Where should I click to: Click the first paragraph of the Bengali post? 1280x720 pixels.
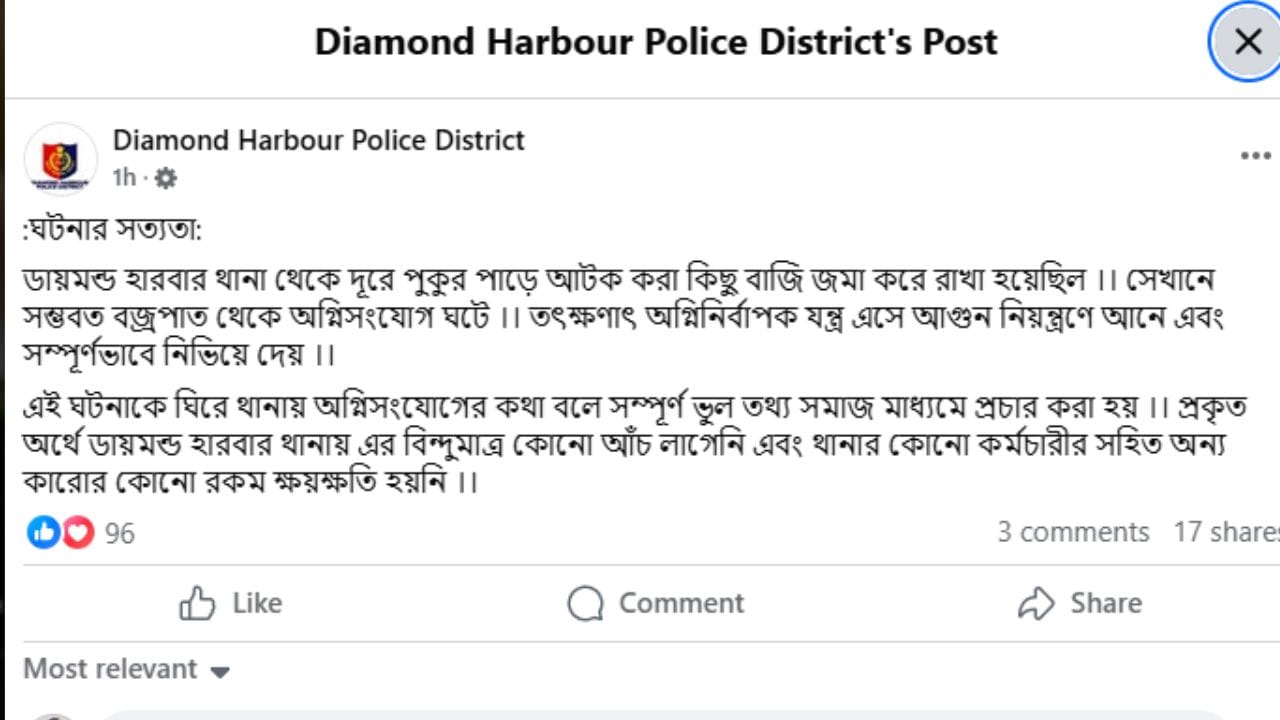tap(620, 316)
